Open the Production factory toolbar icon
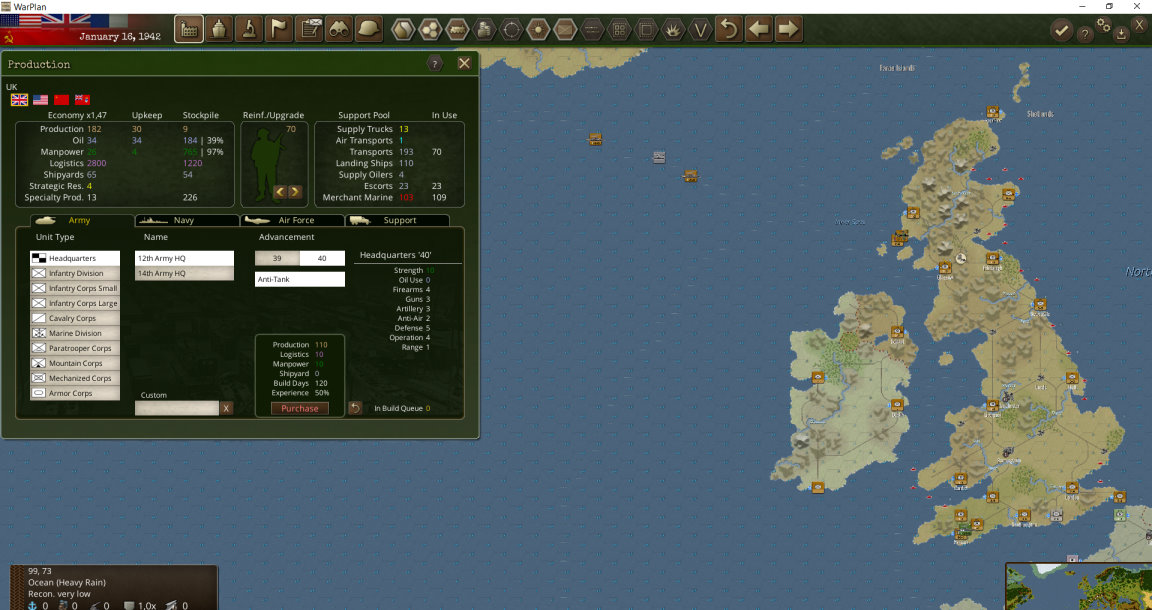This screenshot has height=610, width=1152. point(189,29)
